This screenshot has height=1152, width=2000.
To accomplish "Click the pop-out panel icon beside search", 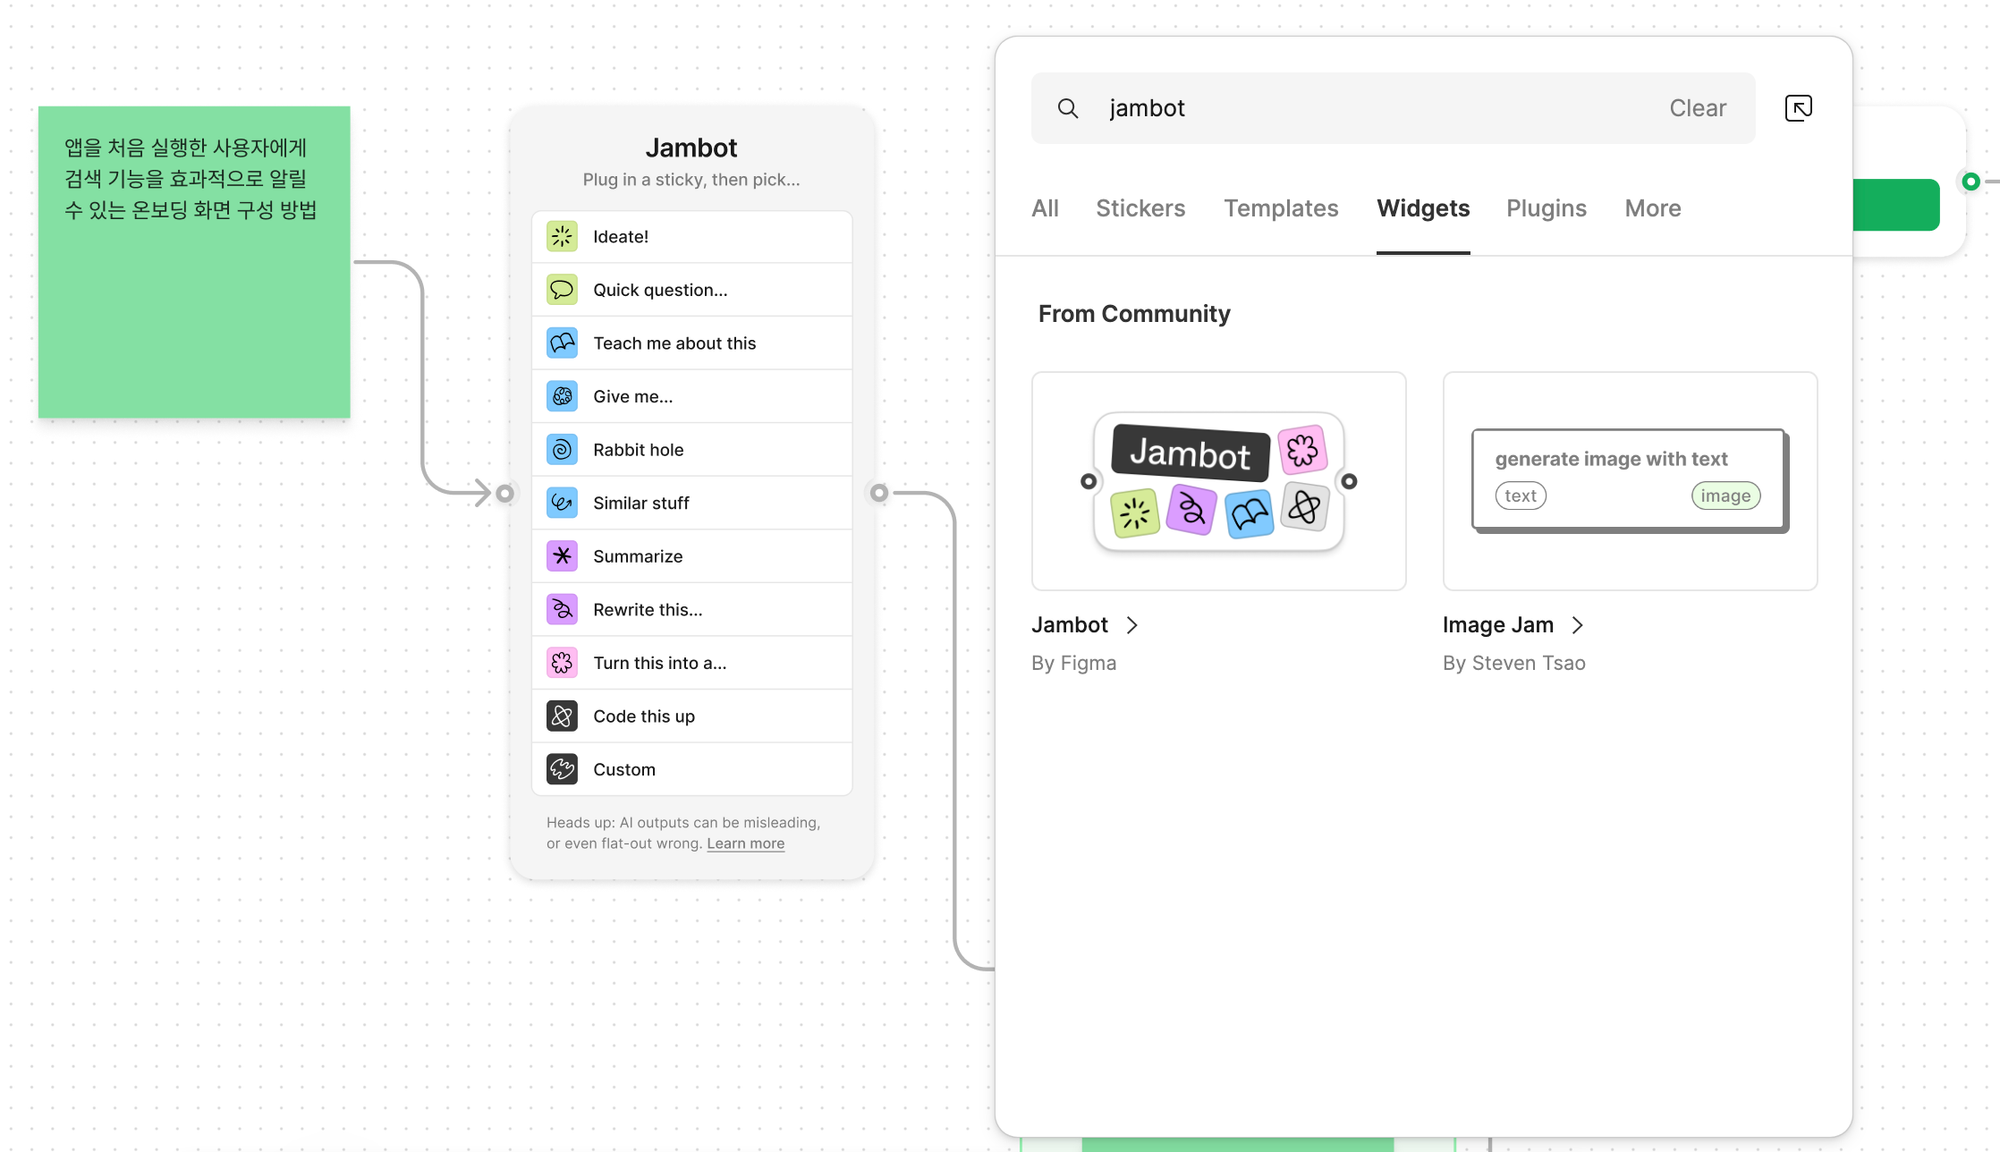I will [1798, 108].
